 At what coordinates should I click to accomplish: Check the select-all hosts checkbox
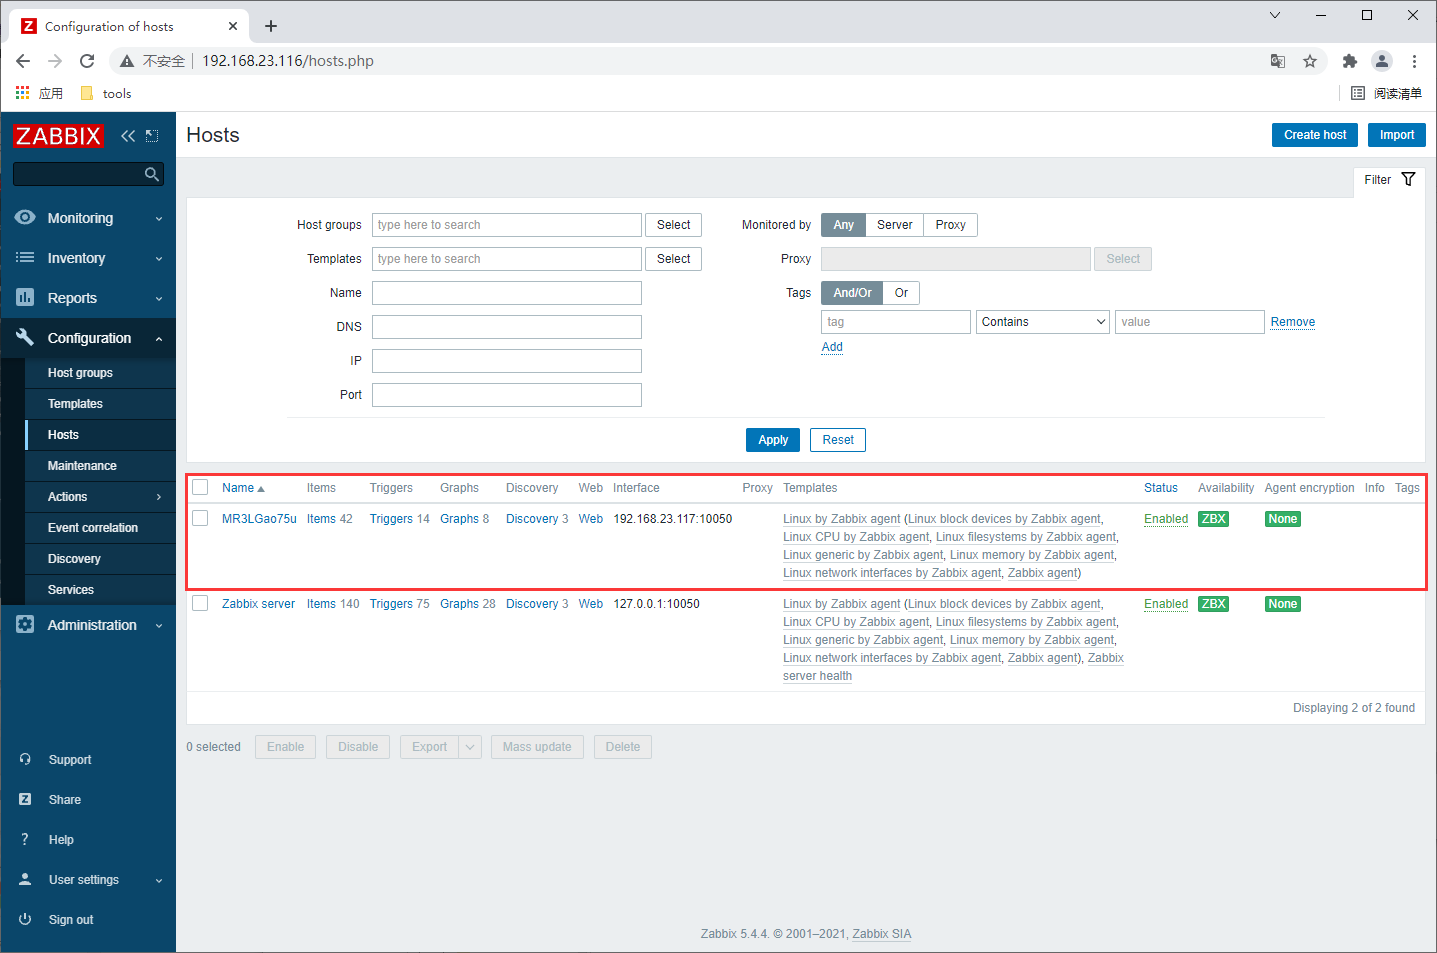(200, 487)
